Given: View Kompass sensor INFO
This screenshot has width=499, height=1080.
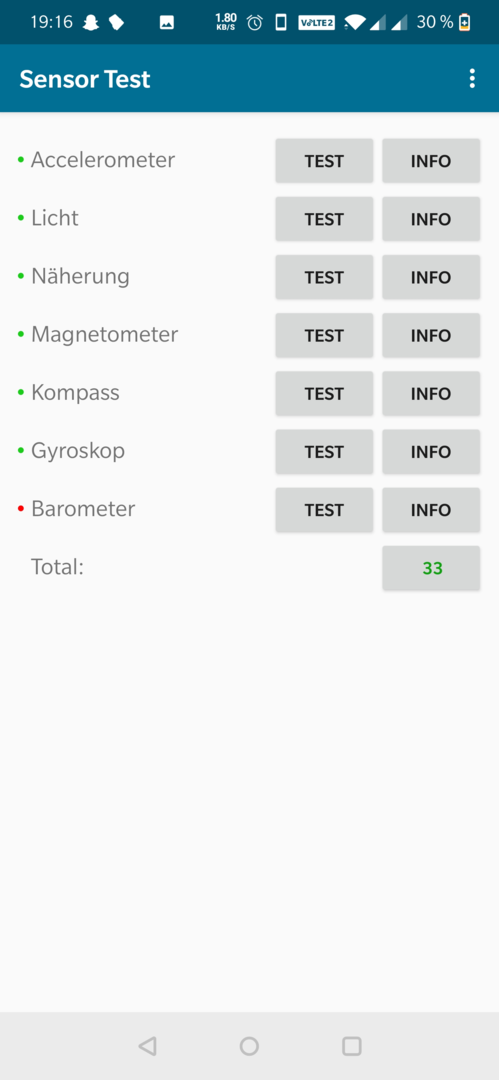Looking at the screenshot, I should [431, 394].
